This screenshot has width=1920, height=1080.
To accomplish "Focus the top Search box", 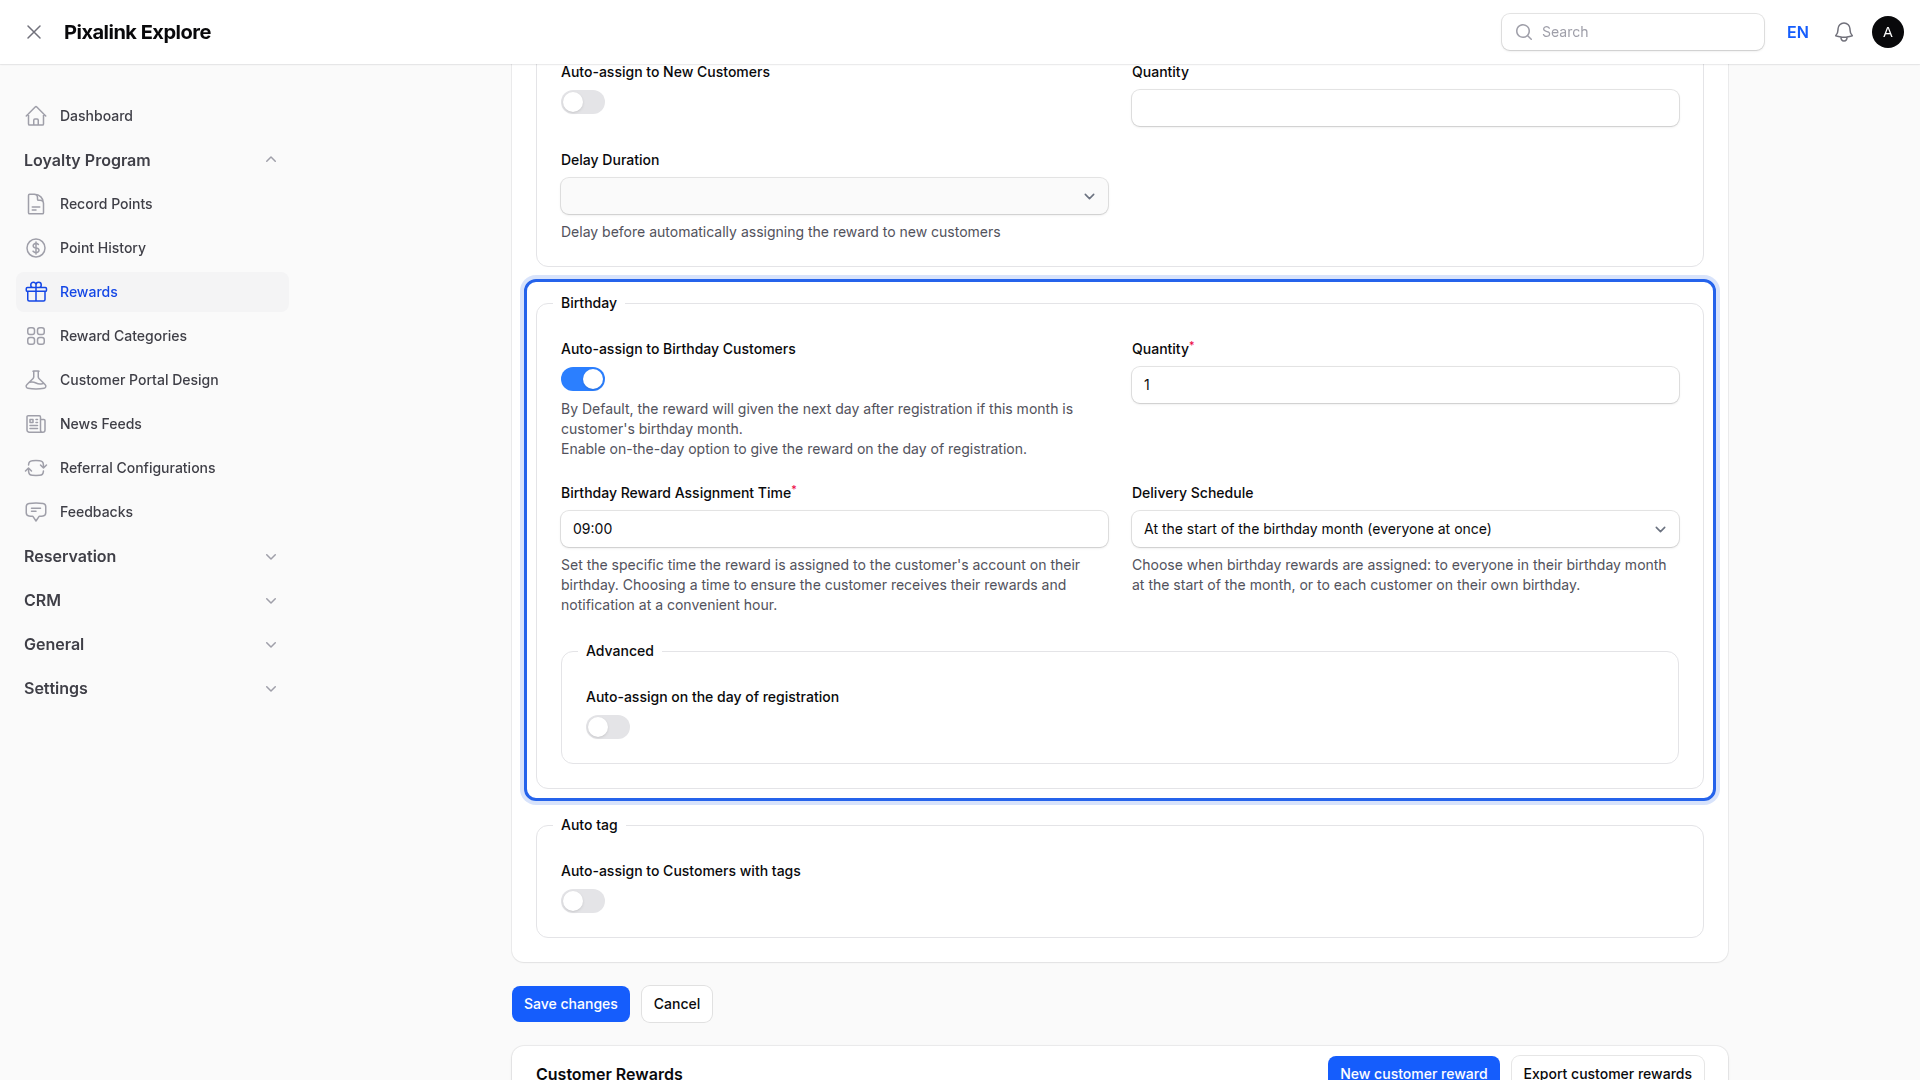I will [x=1632, y=32].
